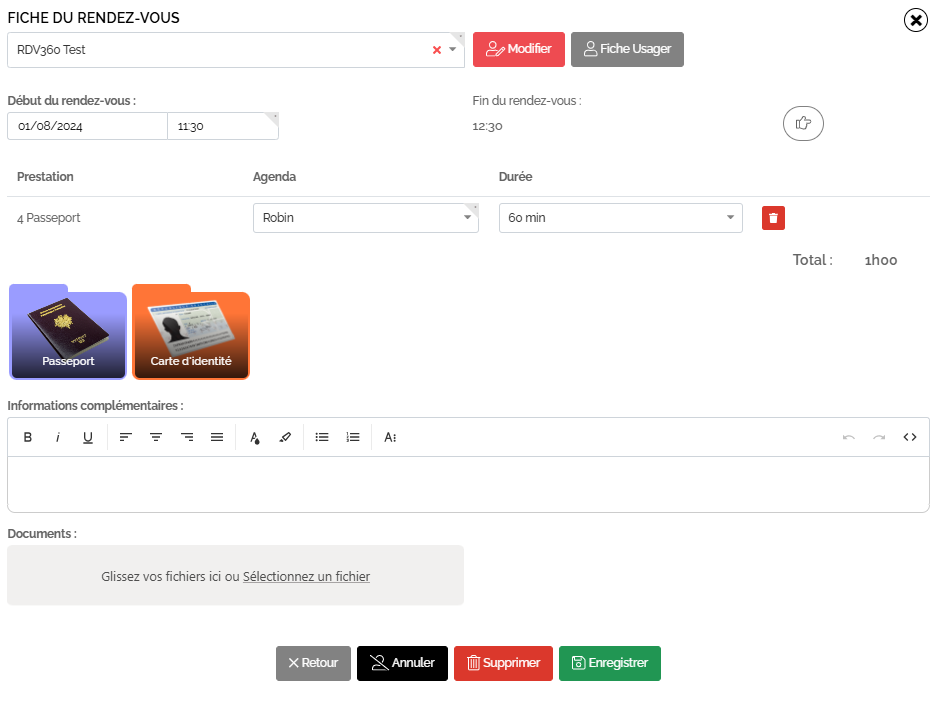Image resolution: width=936 pixels, height=728 pixels.
Task: Redo editor change
Action: point(879,437)
